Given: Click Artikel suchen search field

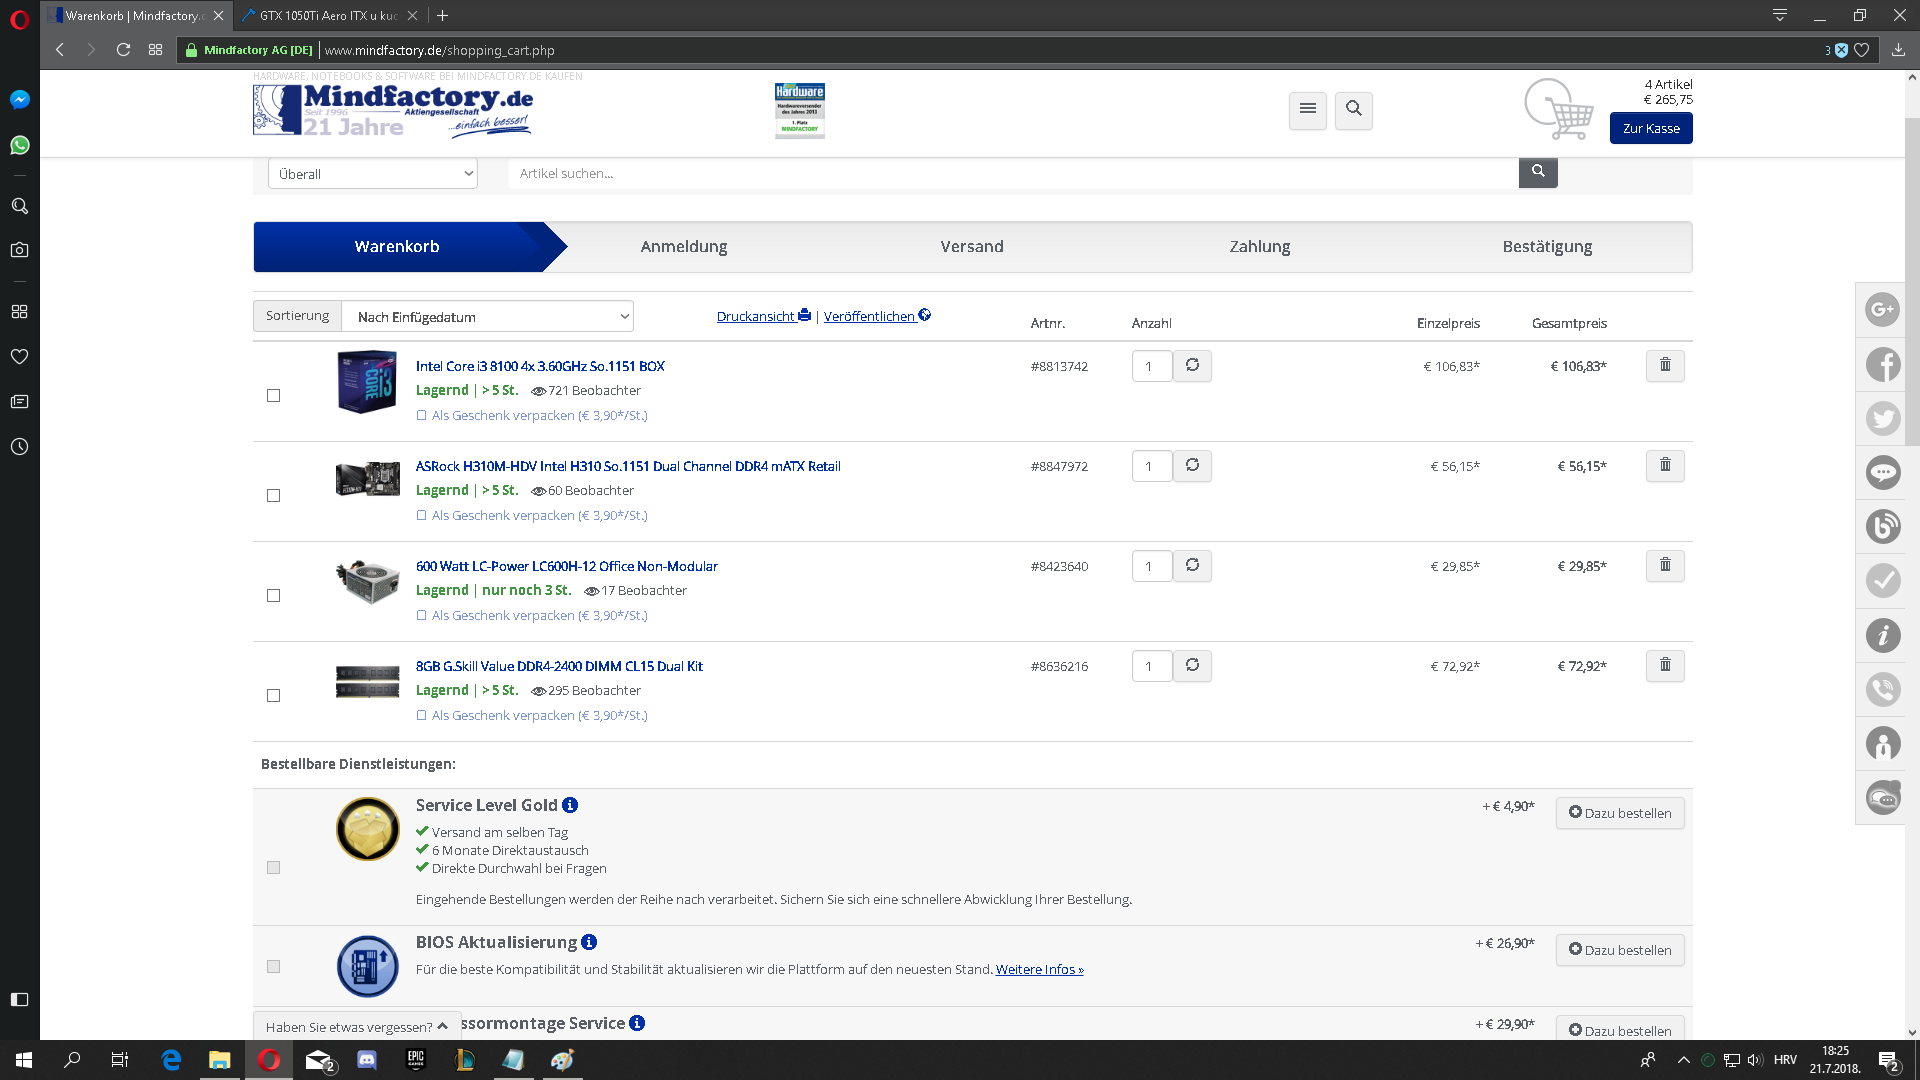Looking at the screenshot, I should point(1013,173).
